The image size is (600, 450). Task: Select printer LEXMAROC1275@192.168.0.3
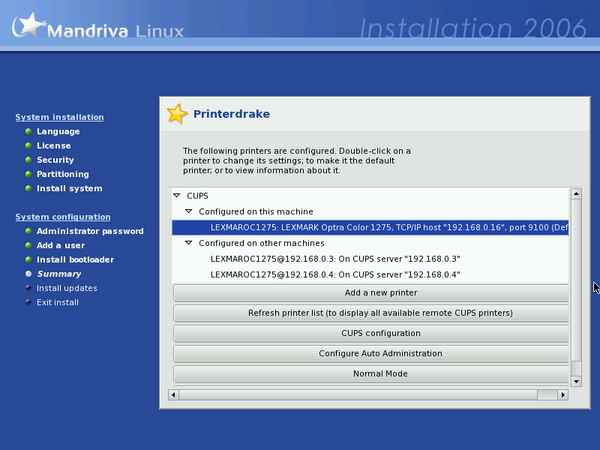click(x=335, y=259)
